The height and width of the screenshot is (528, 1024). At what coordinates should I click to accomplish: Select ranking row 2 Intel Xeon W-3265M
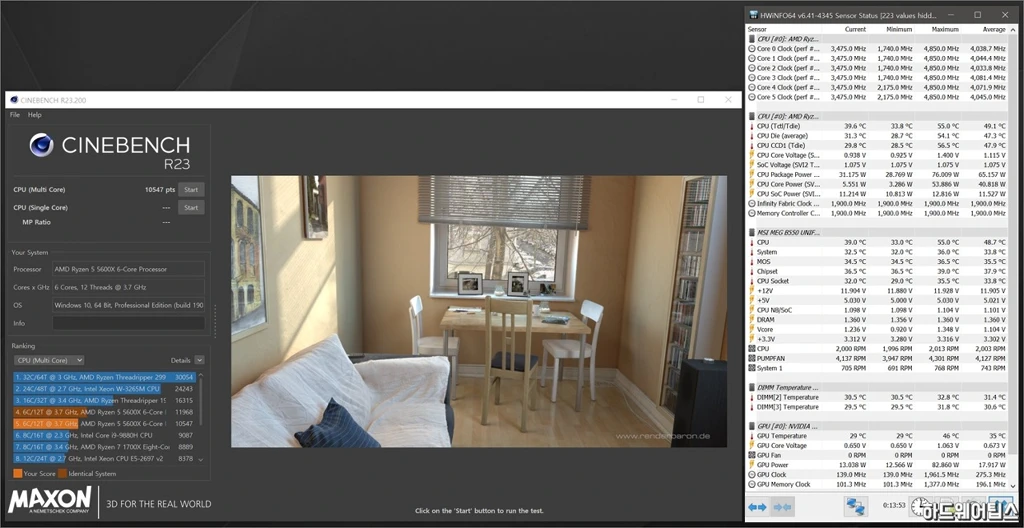[104, 389]
